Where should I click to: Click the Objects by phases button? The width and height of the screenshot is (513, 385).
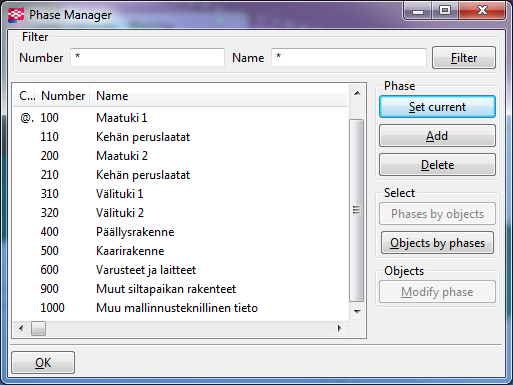pyautogui.click(x=437, y=243)
